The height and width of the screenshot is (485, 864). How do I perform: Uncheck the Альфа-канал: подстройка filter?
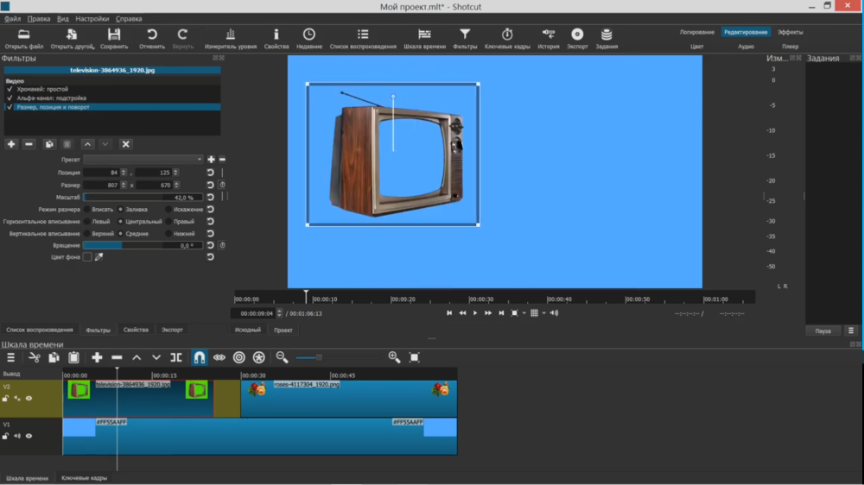point(9,98)
